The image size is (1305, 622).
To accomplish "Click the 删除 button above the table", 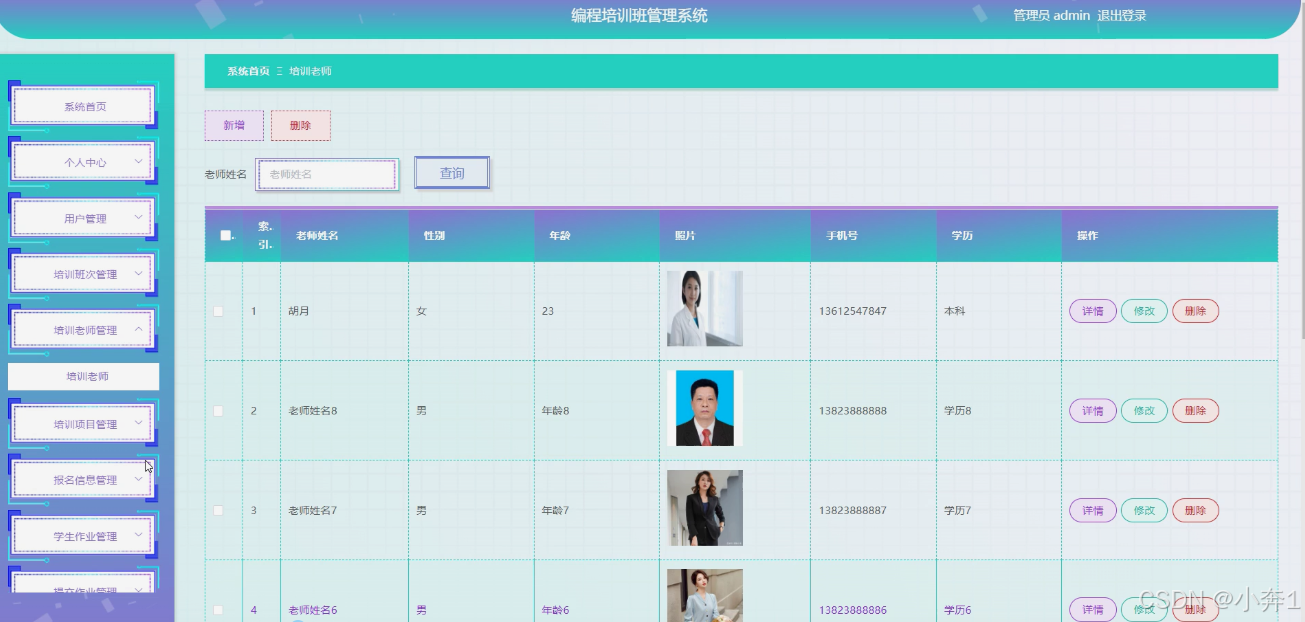I will [300, 125].
